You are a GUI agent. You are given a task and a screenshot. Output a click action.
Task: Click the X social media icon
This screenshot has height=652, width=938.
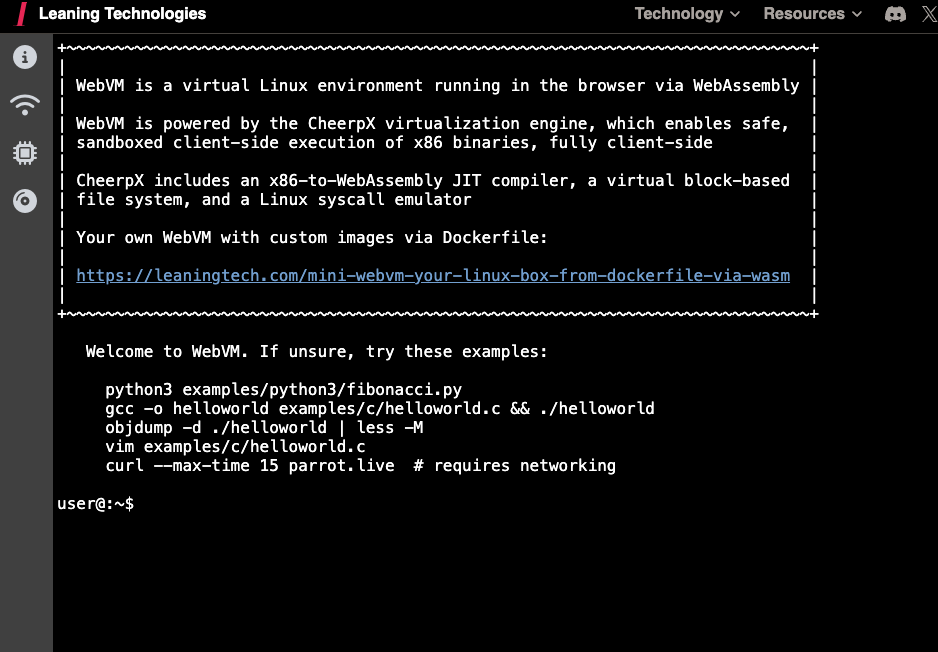tap(929, 14)
